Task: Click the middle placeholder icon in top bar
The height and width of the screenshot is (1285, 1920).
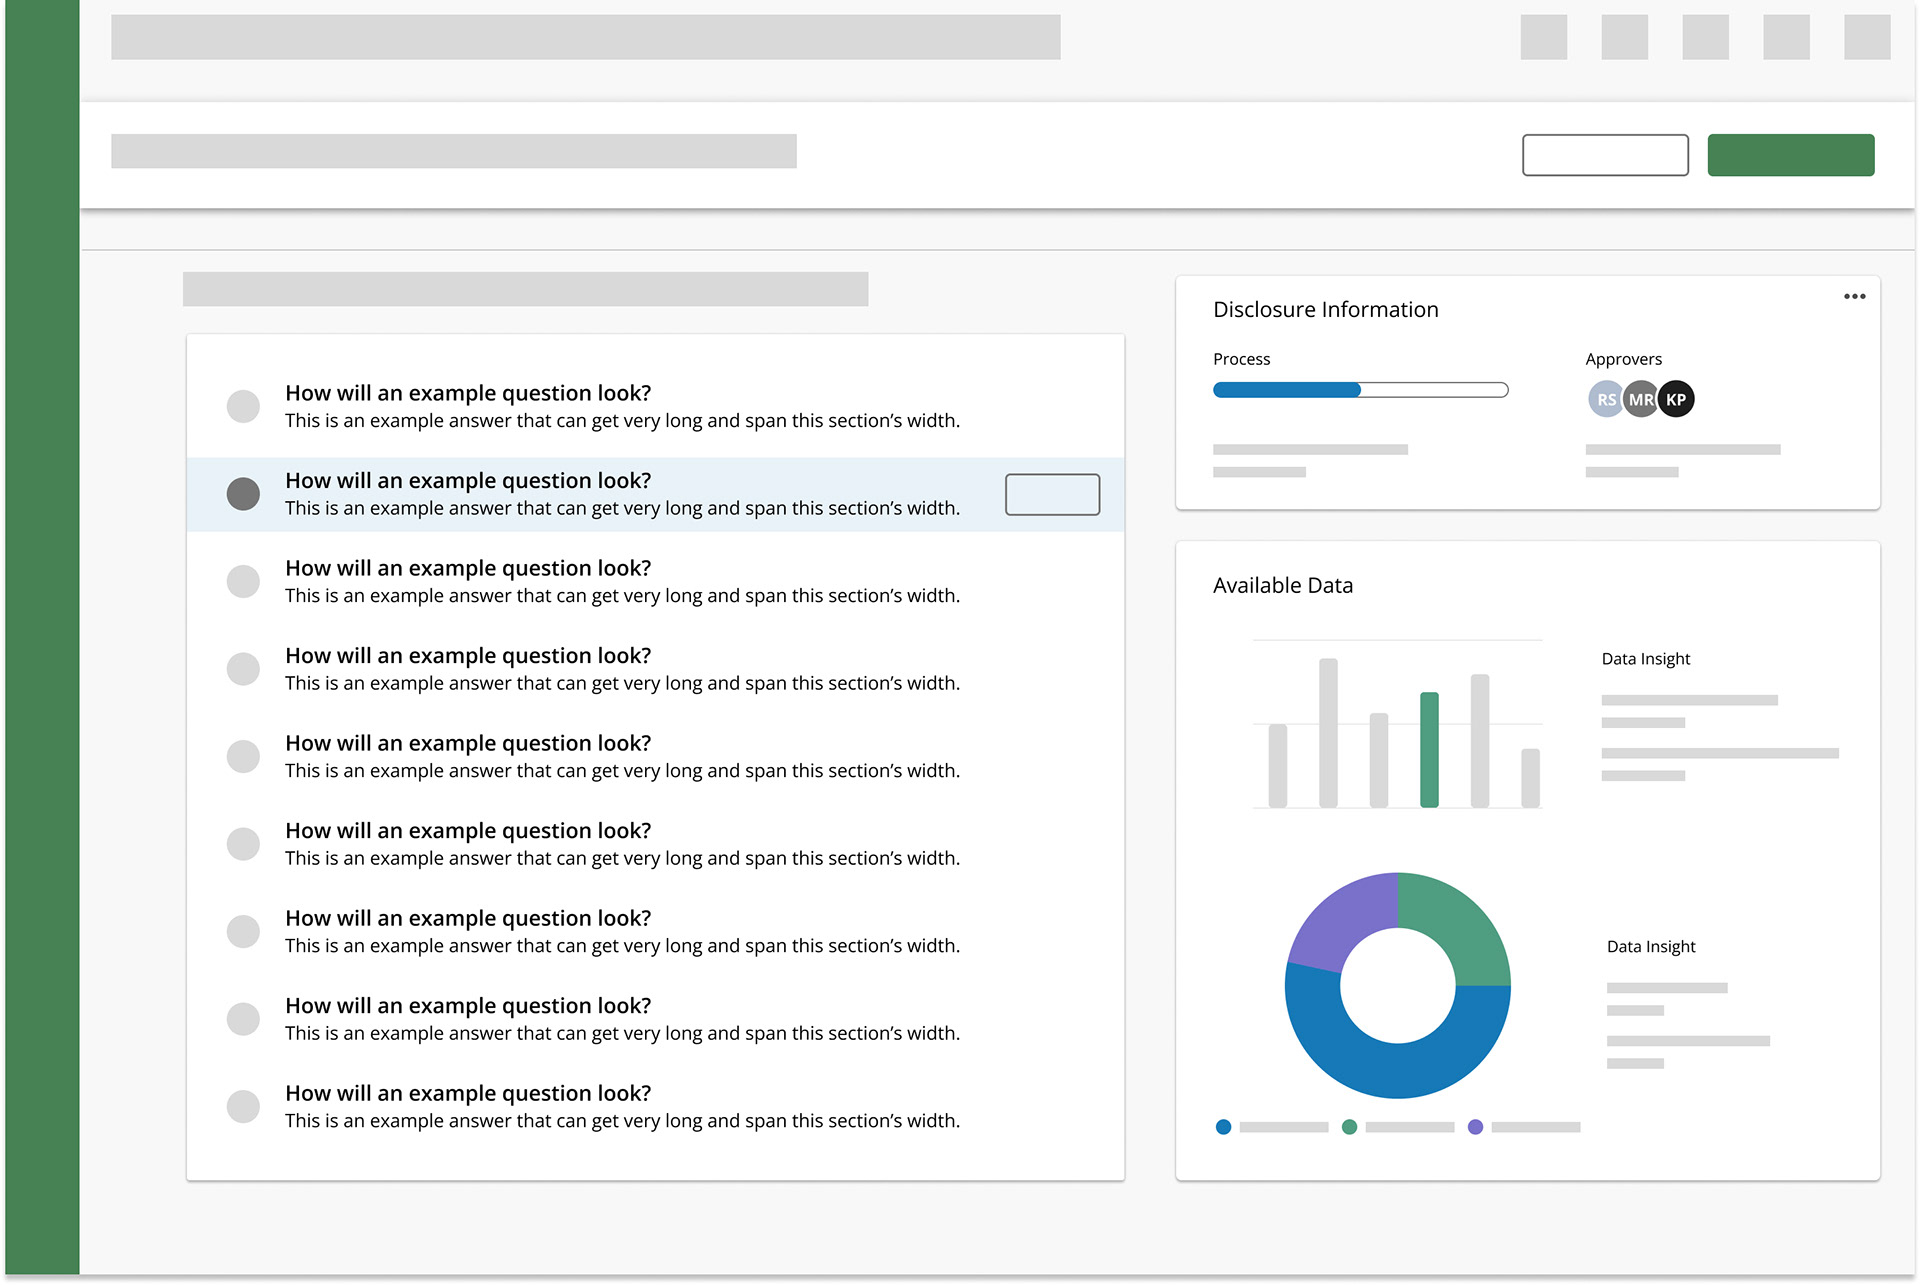Action: coord(1705,37)
